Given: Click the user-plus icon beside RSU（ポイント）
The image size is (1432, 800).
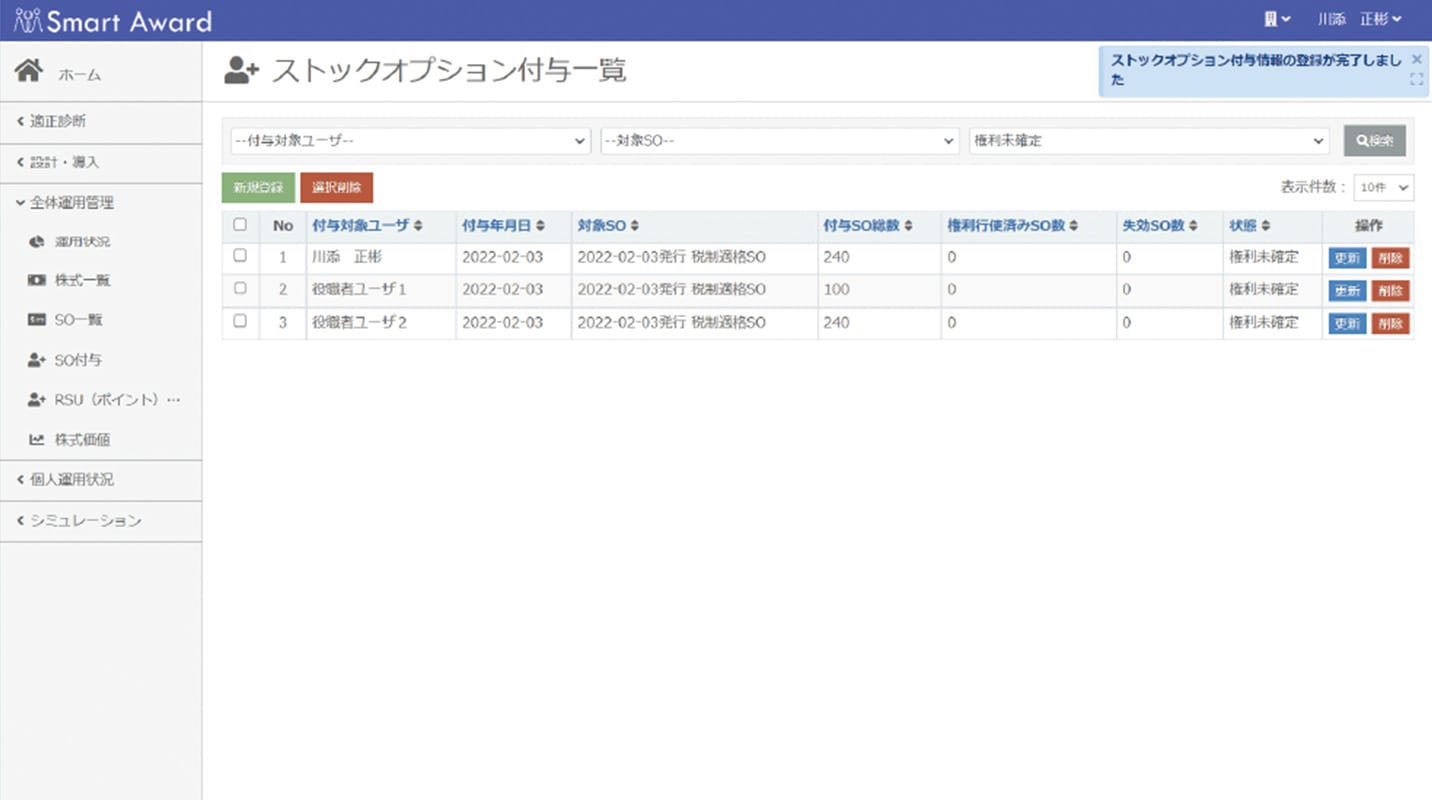Looking at the screenshot, I should coord(37,400).
